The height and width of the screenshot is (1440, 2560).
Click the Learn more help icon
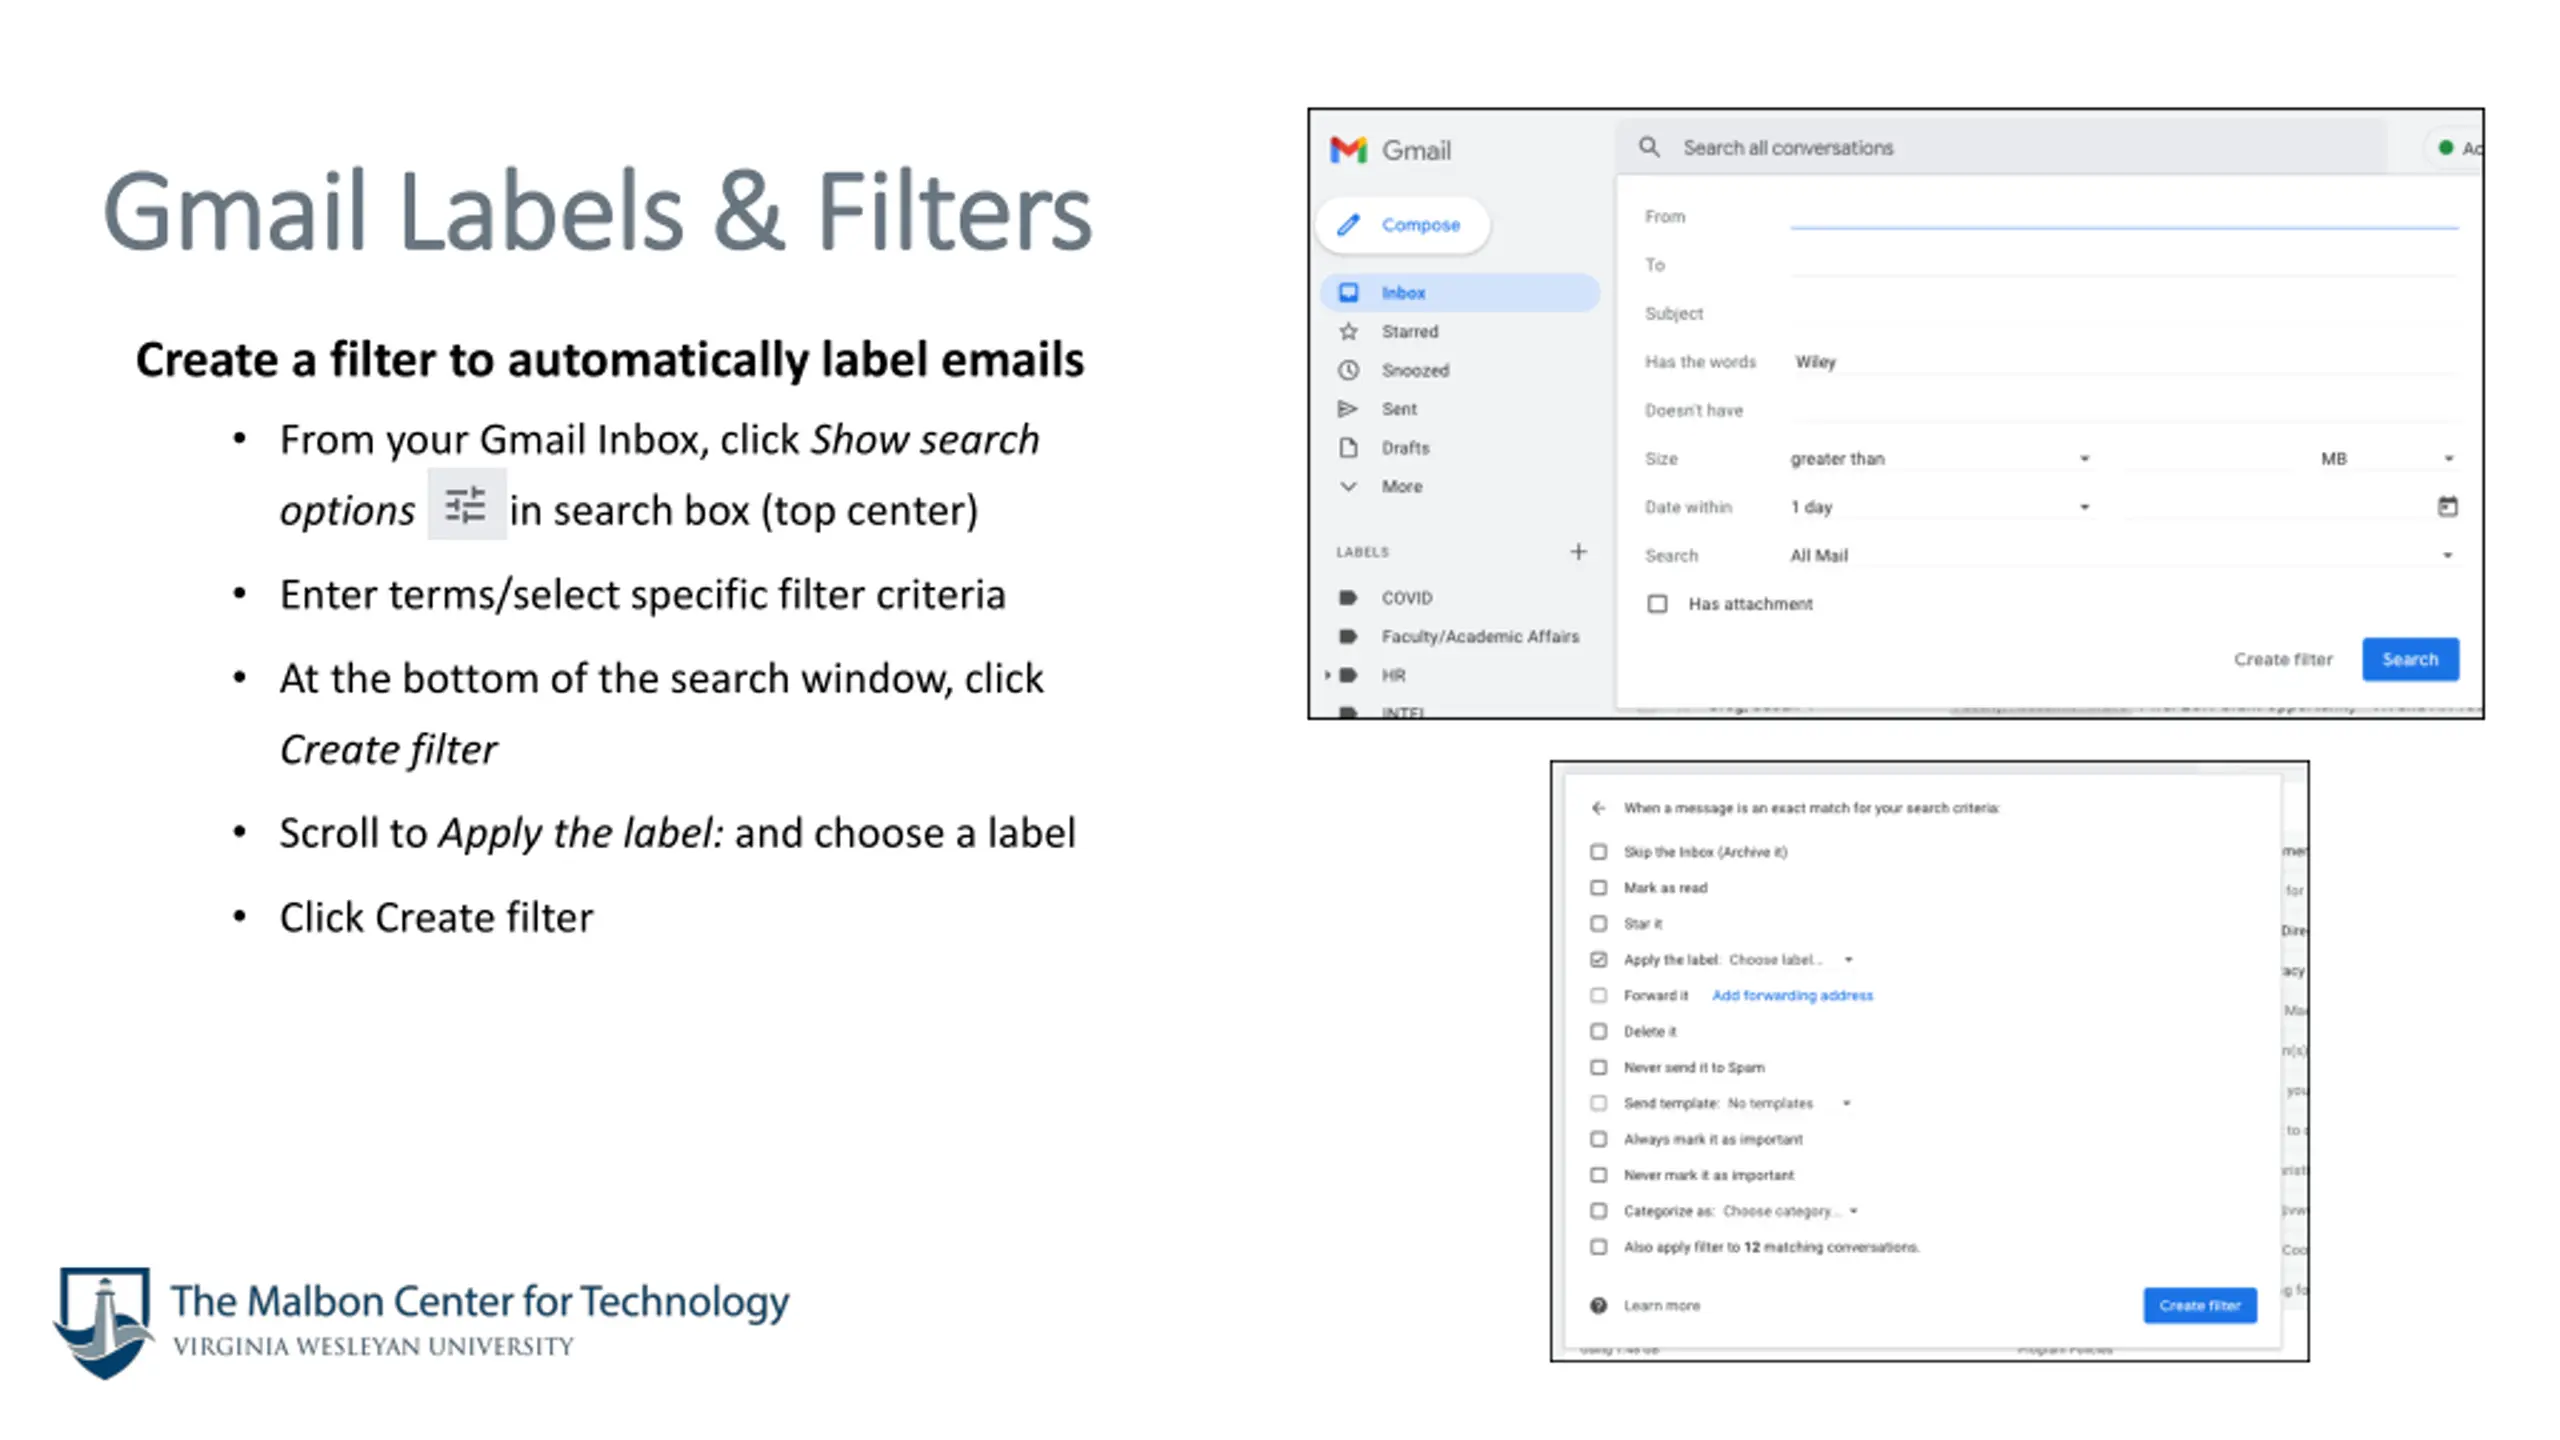(1598, 1305)
